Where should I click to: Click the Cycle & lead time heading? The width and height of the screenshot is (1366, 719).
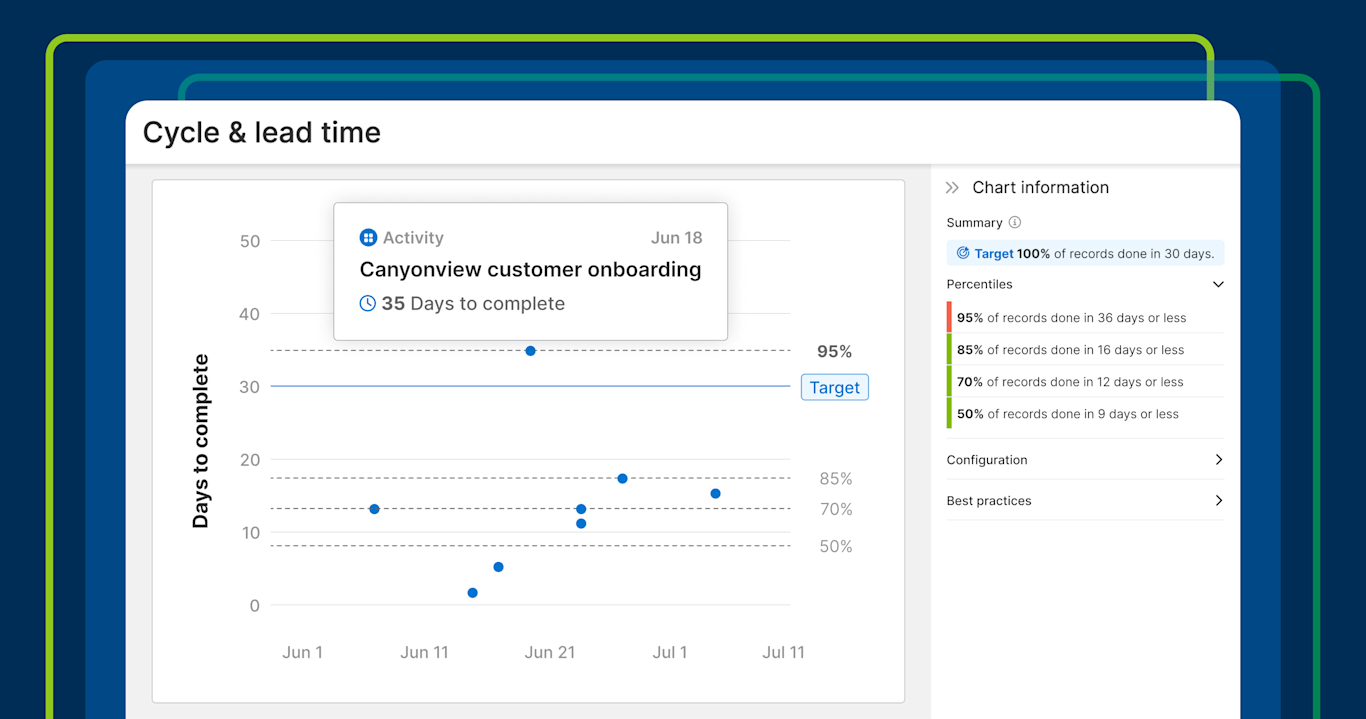tap(262, 131)
